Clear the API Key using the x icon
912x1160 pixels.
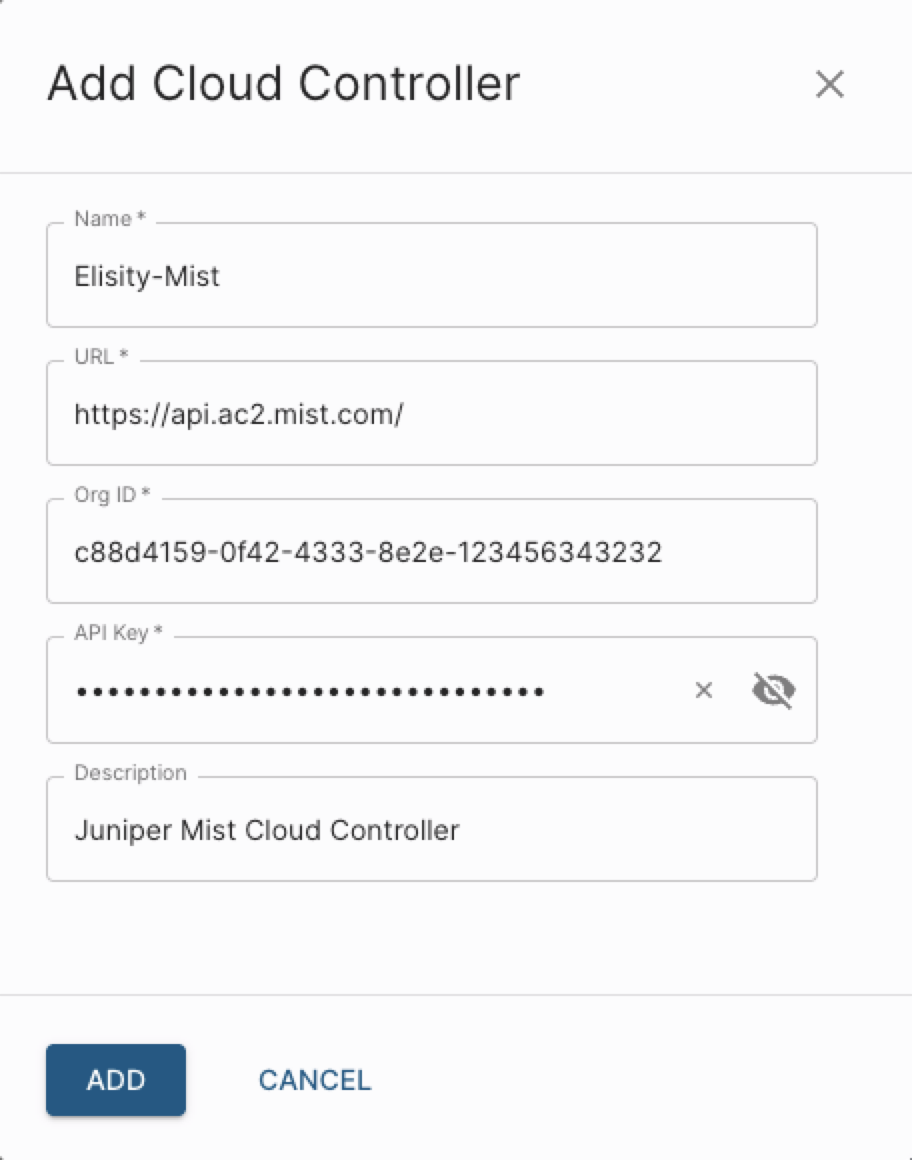(704, 690)
